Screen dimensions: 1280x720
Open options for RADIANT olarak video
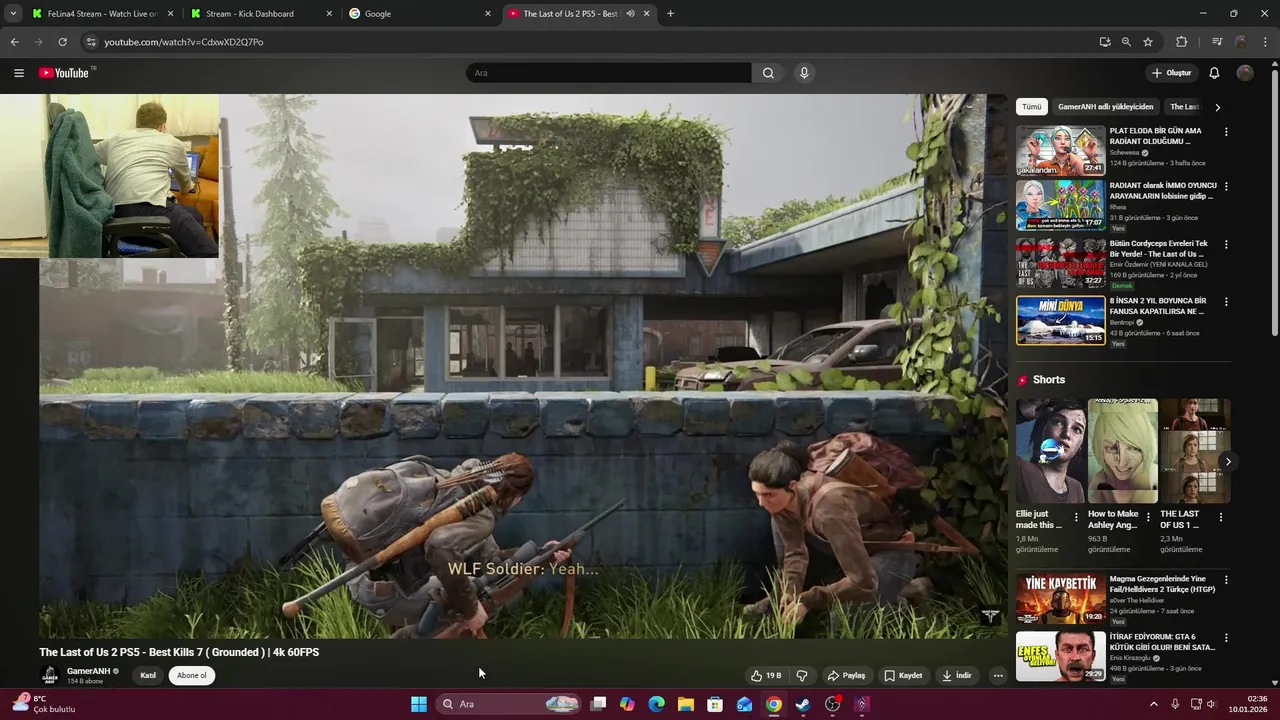coord(1226,186)
